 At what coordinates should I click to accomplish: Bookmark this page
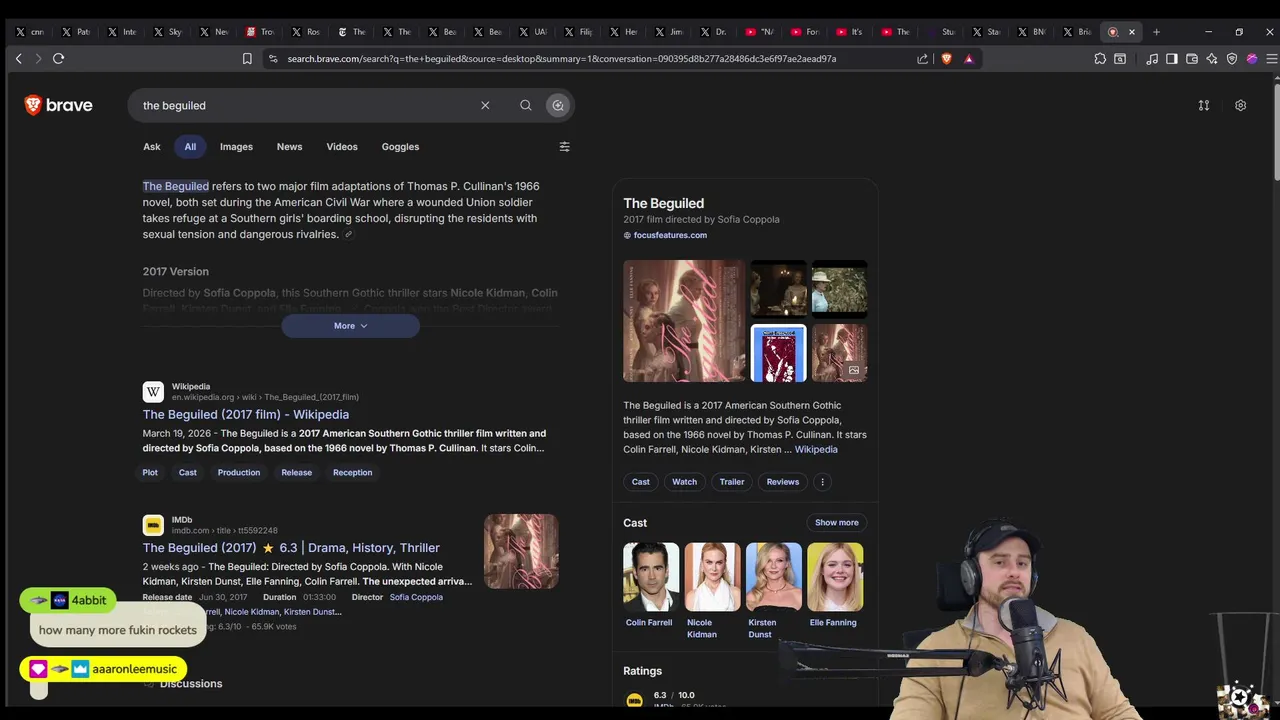pyautogui.click(x=247, y=59)
